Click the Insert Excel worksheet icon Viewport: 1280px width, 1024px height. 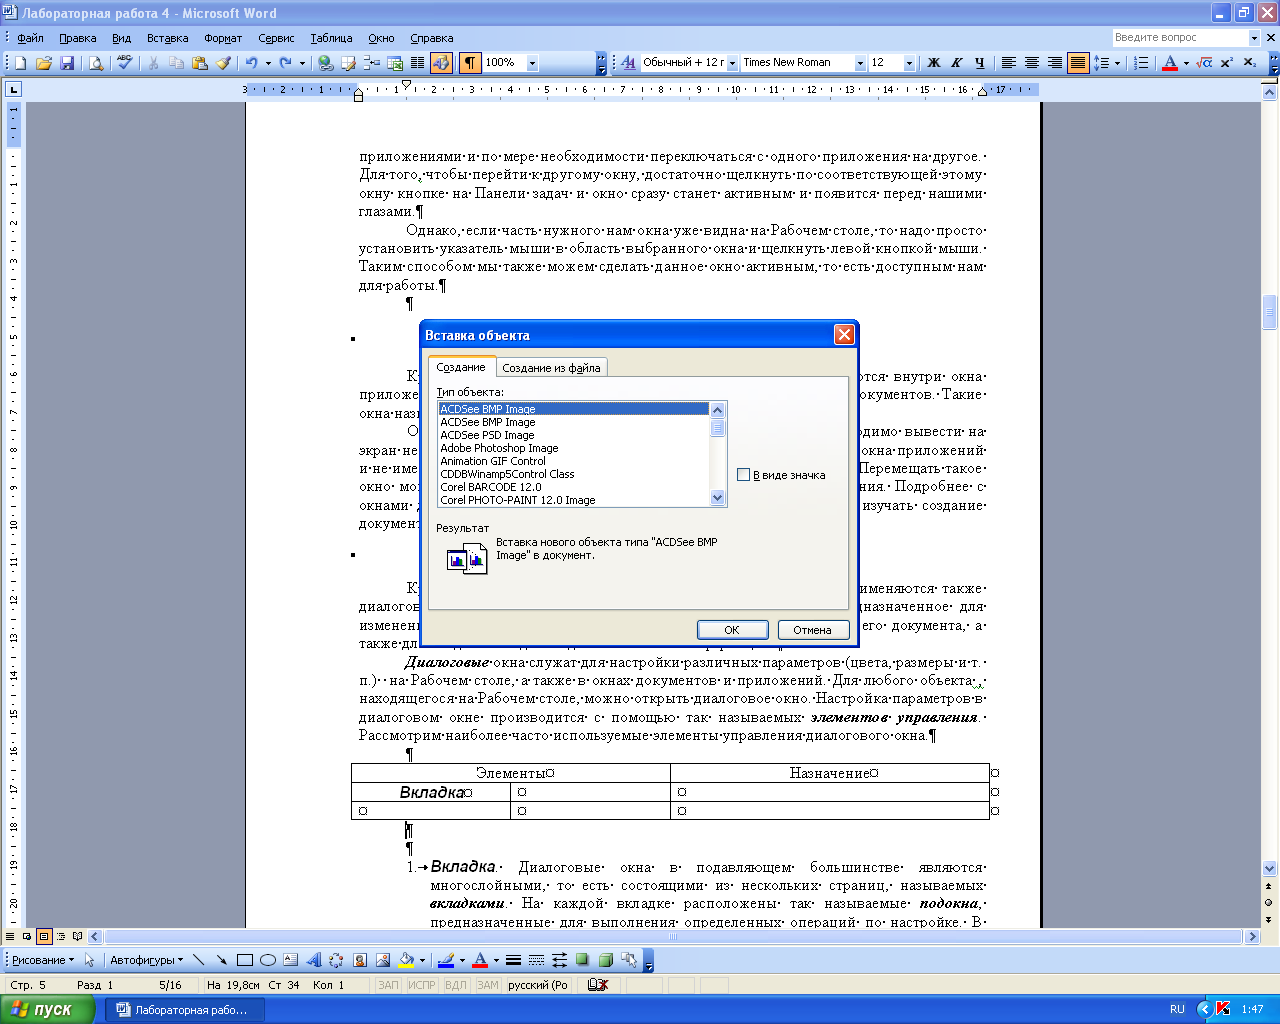(395, 63)
